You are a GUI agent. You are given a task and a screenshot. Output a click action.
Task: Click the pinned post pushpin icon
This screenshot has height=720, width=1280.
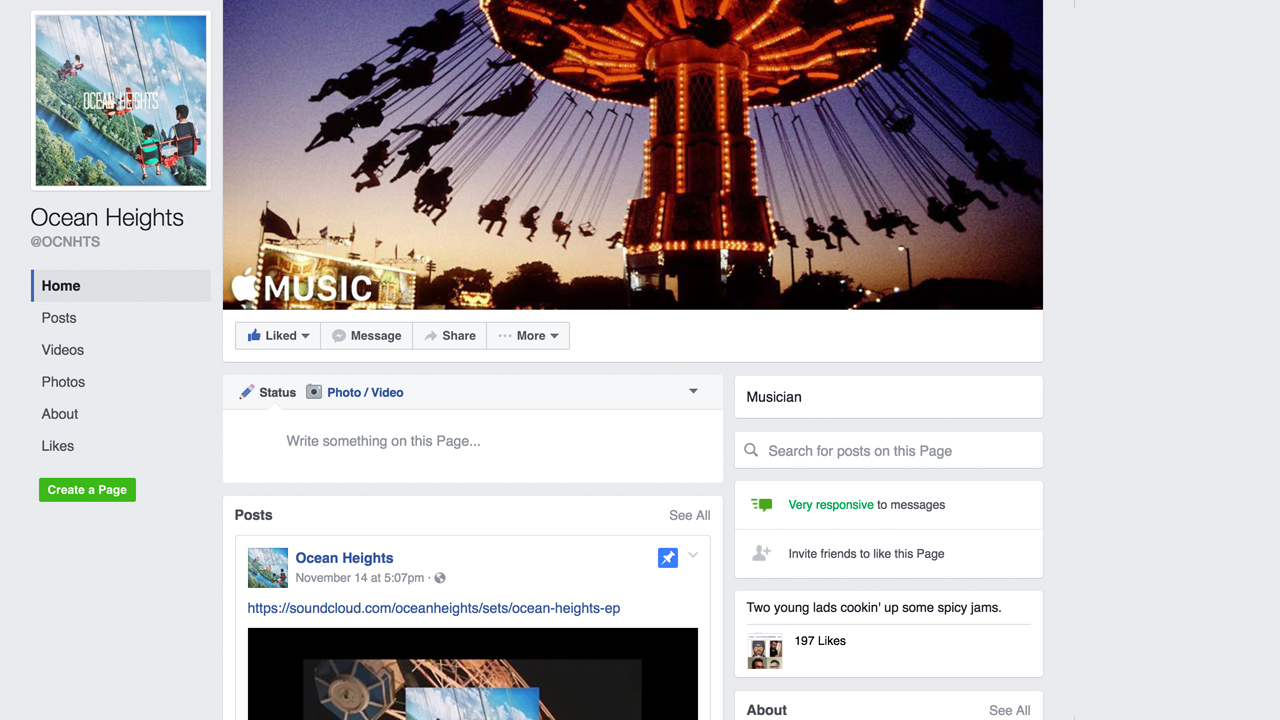[668, 558]
